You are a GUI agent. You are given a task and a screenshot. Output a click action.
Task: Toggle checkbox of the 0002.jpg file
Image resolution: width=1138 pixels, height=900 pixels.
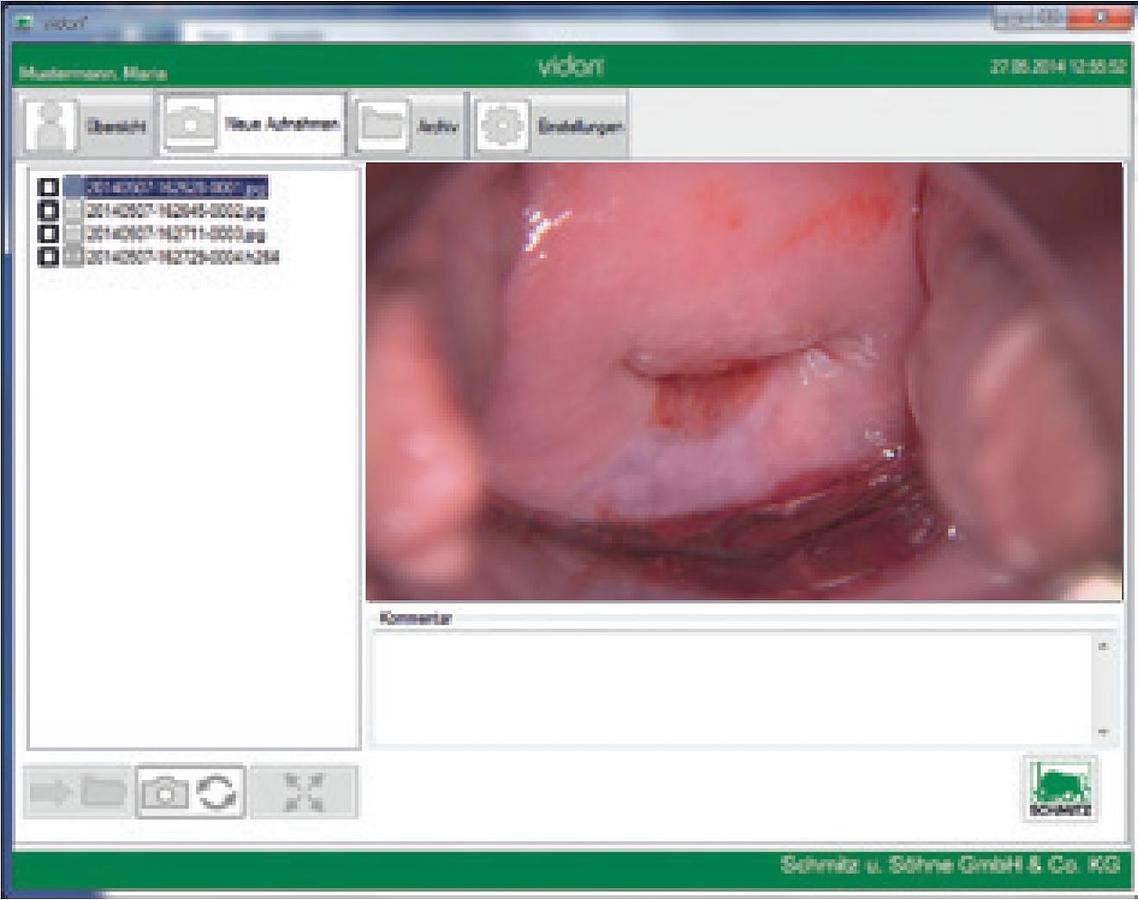point(47,211)
